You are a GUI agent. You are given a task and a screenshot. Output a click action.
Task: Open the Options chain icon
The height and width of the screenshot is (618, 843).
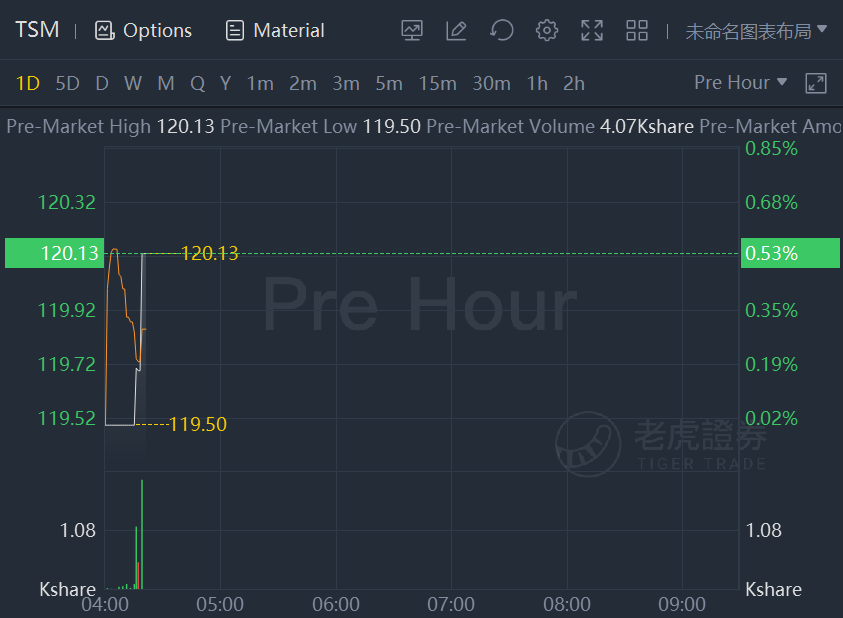point(105,31)
